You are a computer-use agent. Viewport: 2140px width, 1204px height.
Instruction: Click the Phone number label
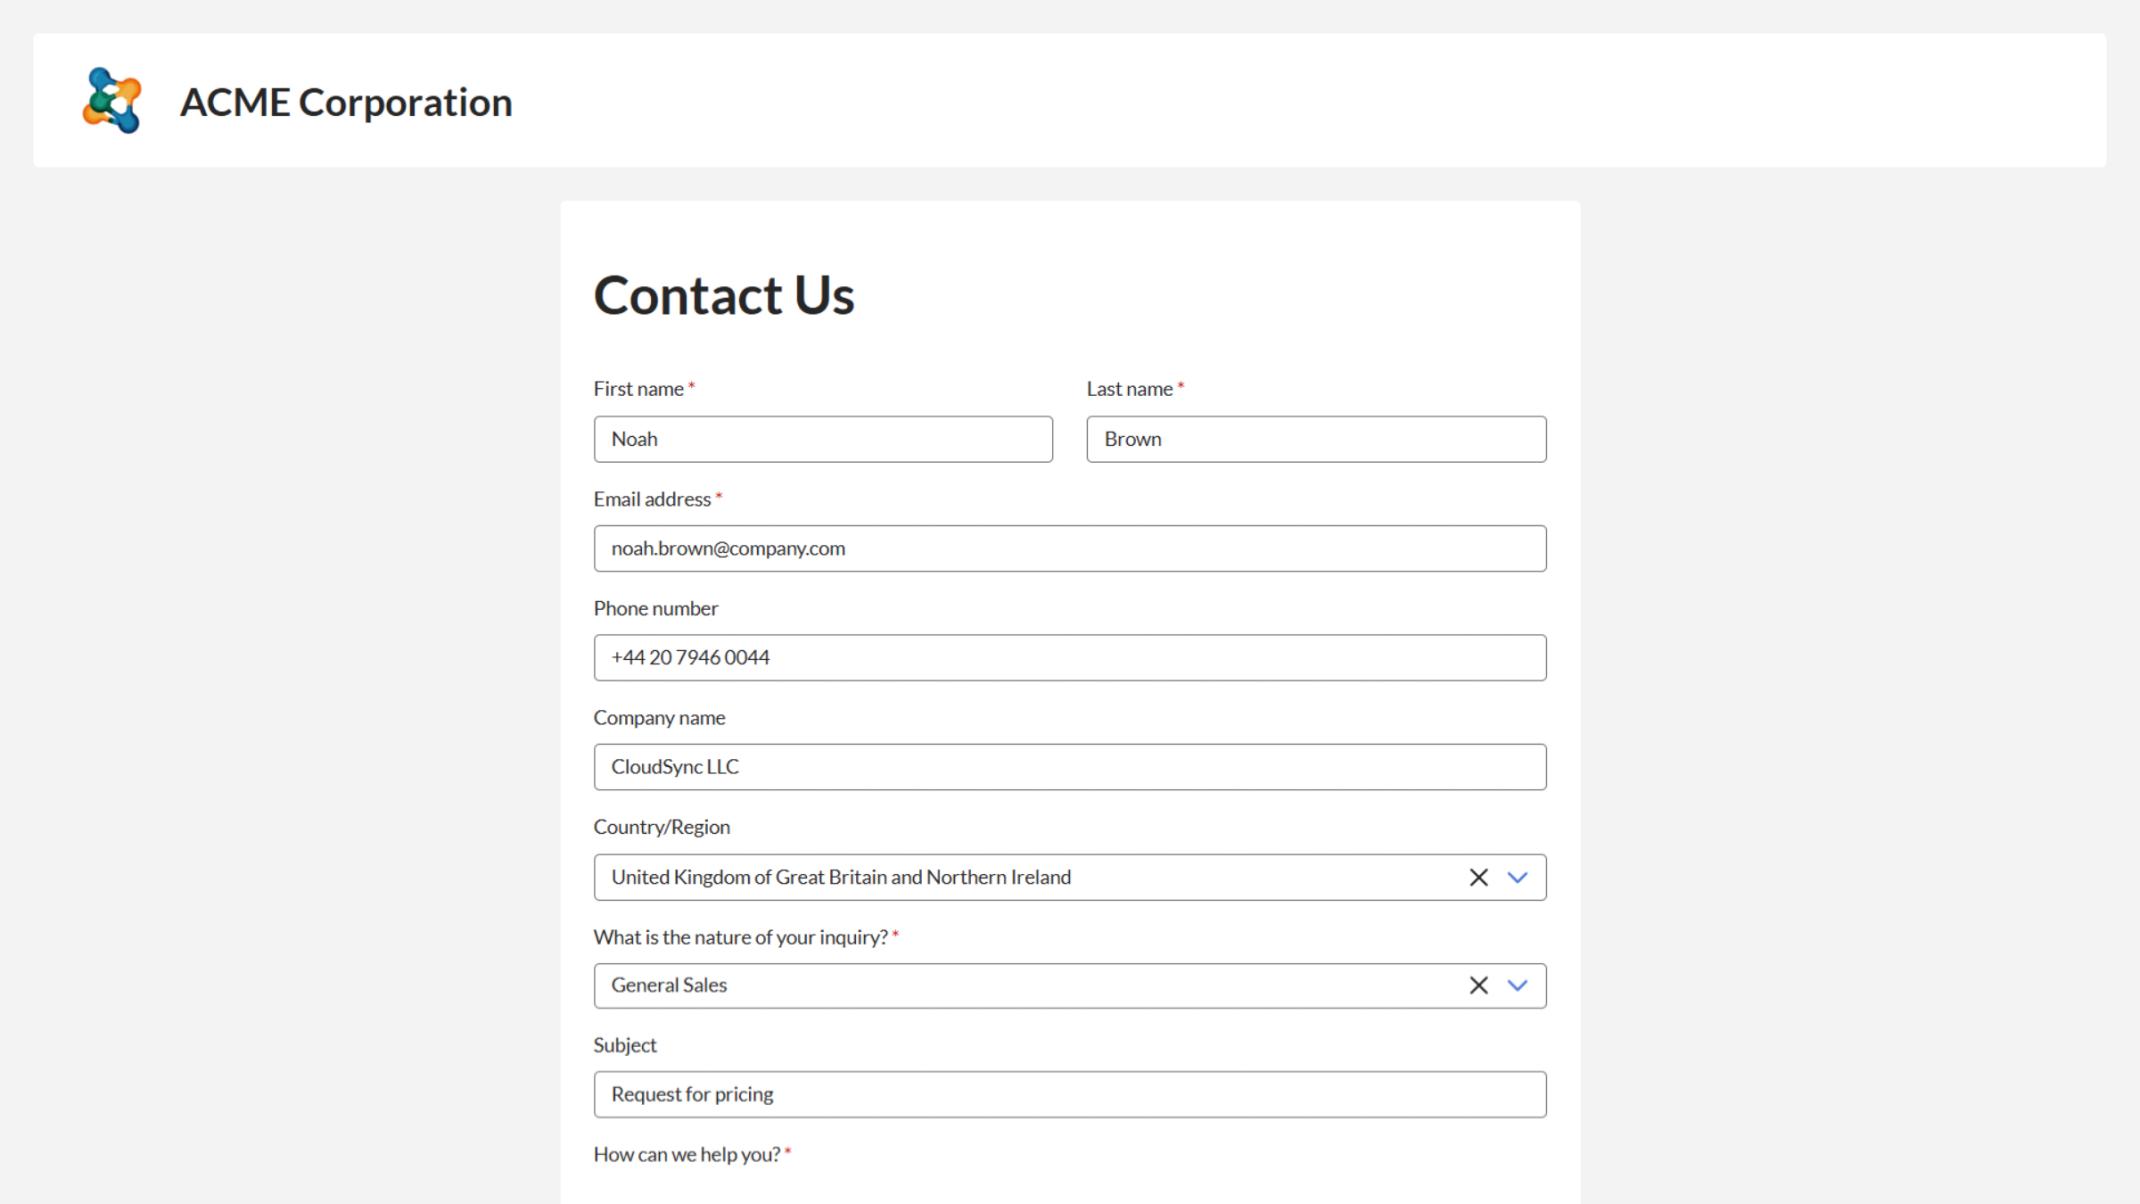(x=656, y=608)
